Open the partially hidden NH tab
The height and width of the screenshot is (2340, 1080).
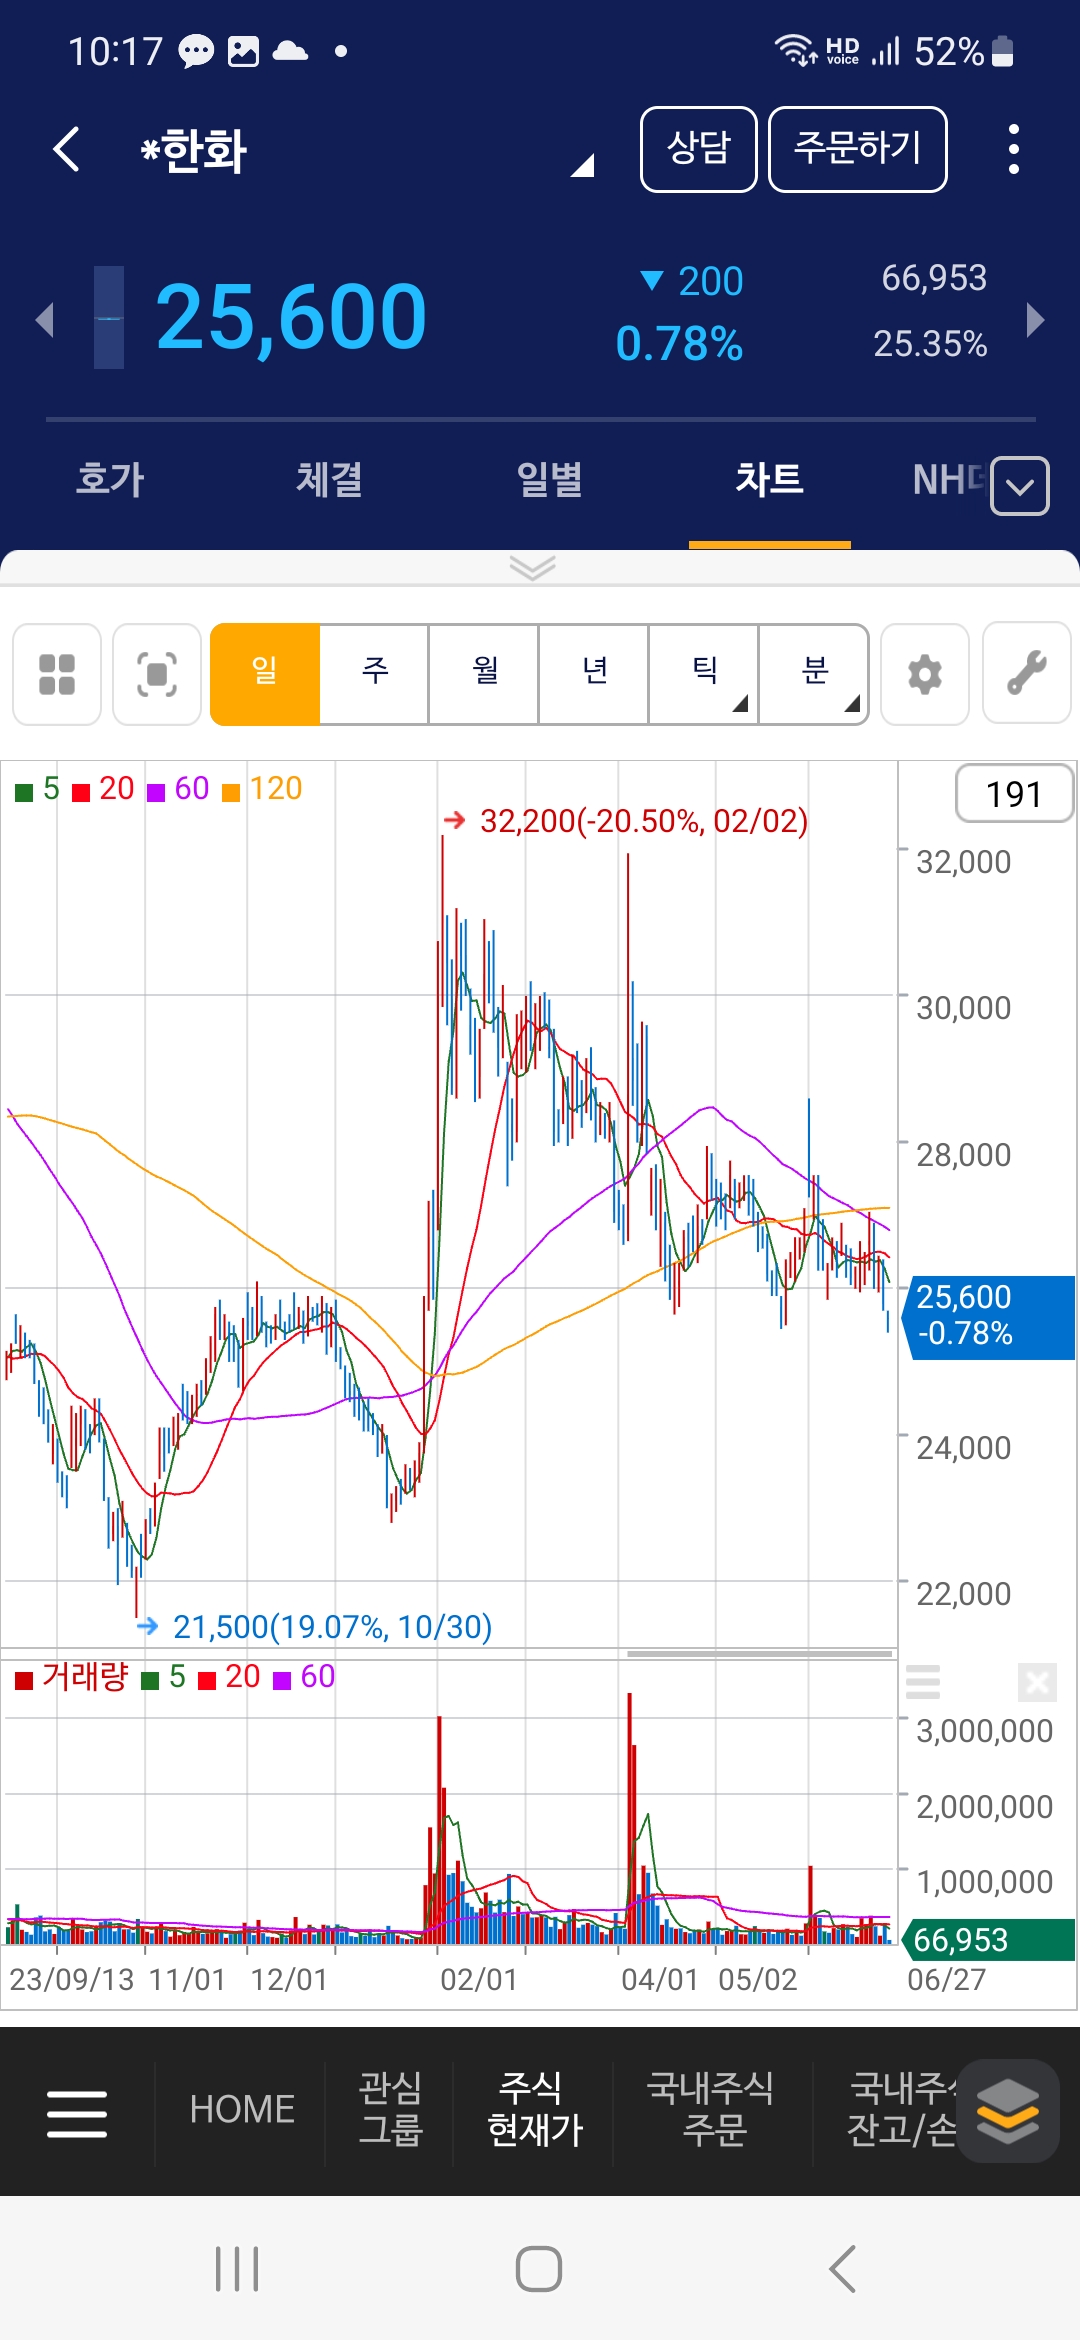click(948, 480)
